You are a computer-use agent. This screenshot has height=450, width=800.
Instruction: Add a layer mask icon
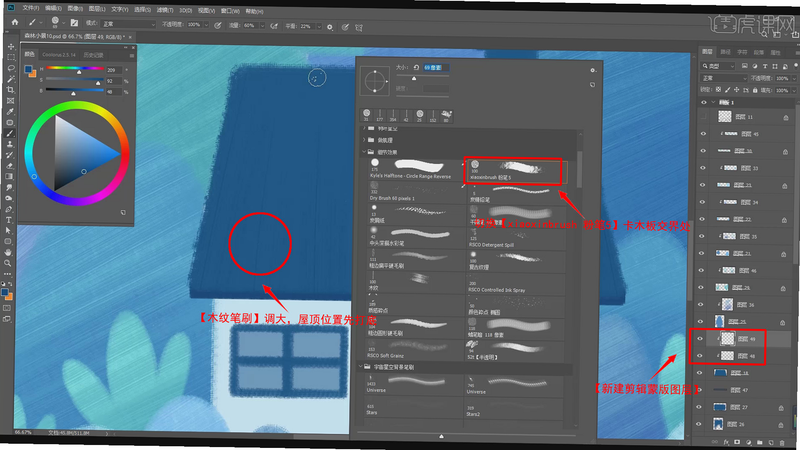click(x=737, y=442)
